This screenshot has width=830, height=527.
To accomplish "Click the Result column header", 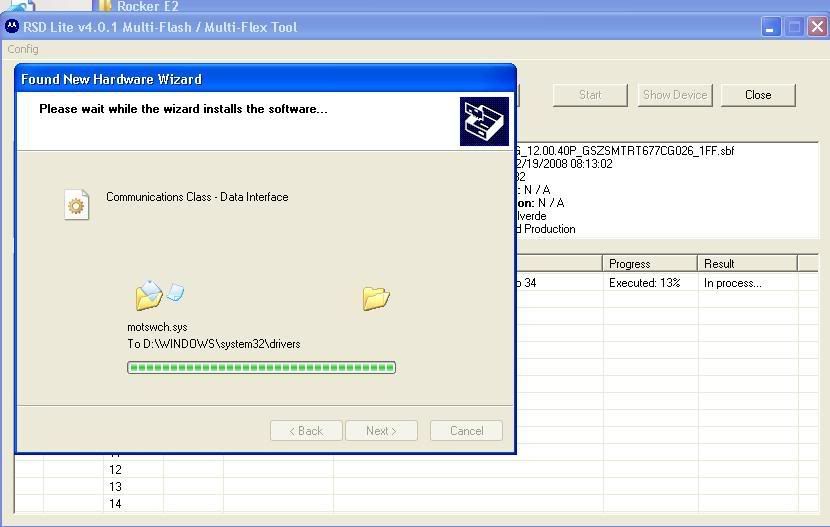I will (x=747, y=264).
